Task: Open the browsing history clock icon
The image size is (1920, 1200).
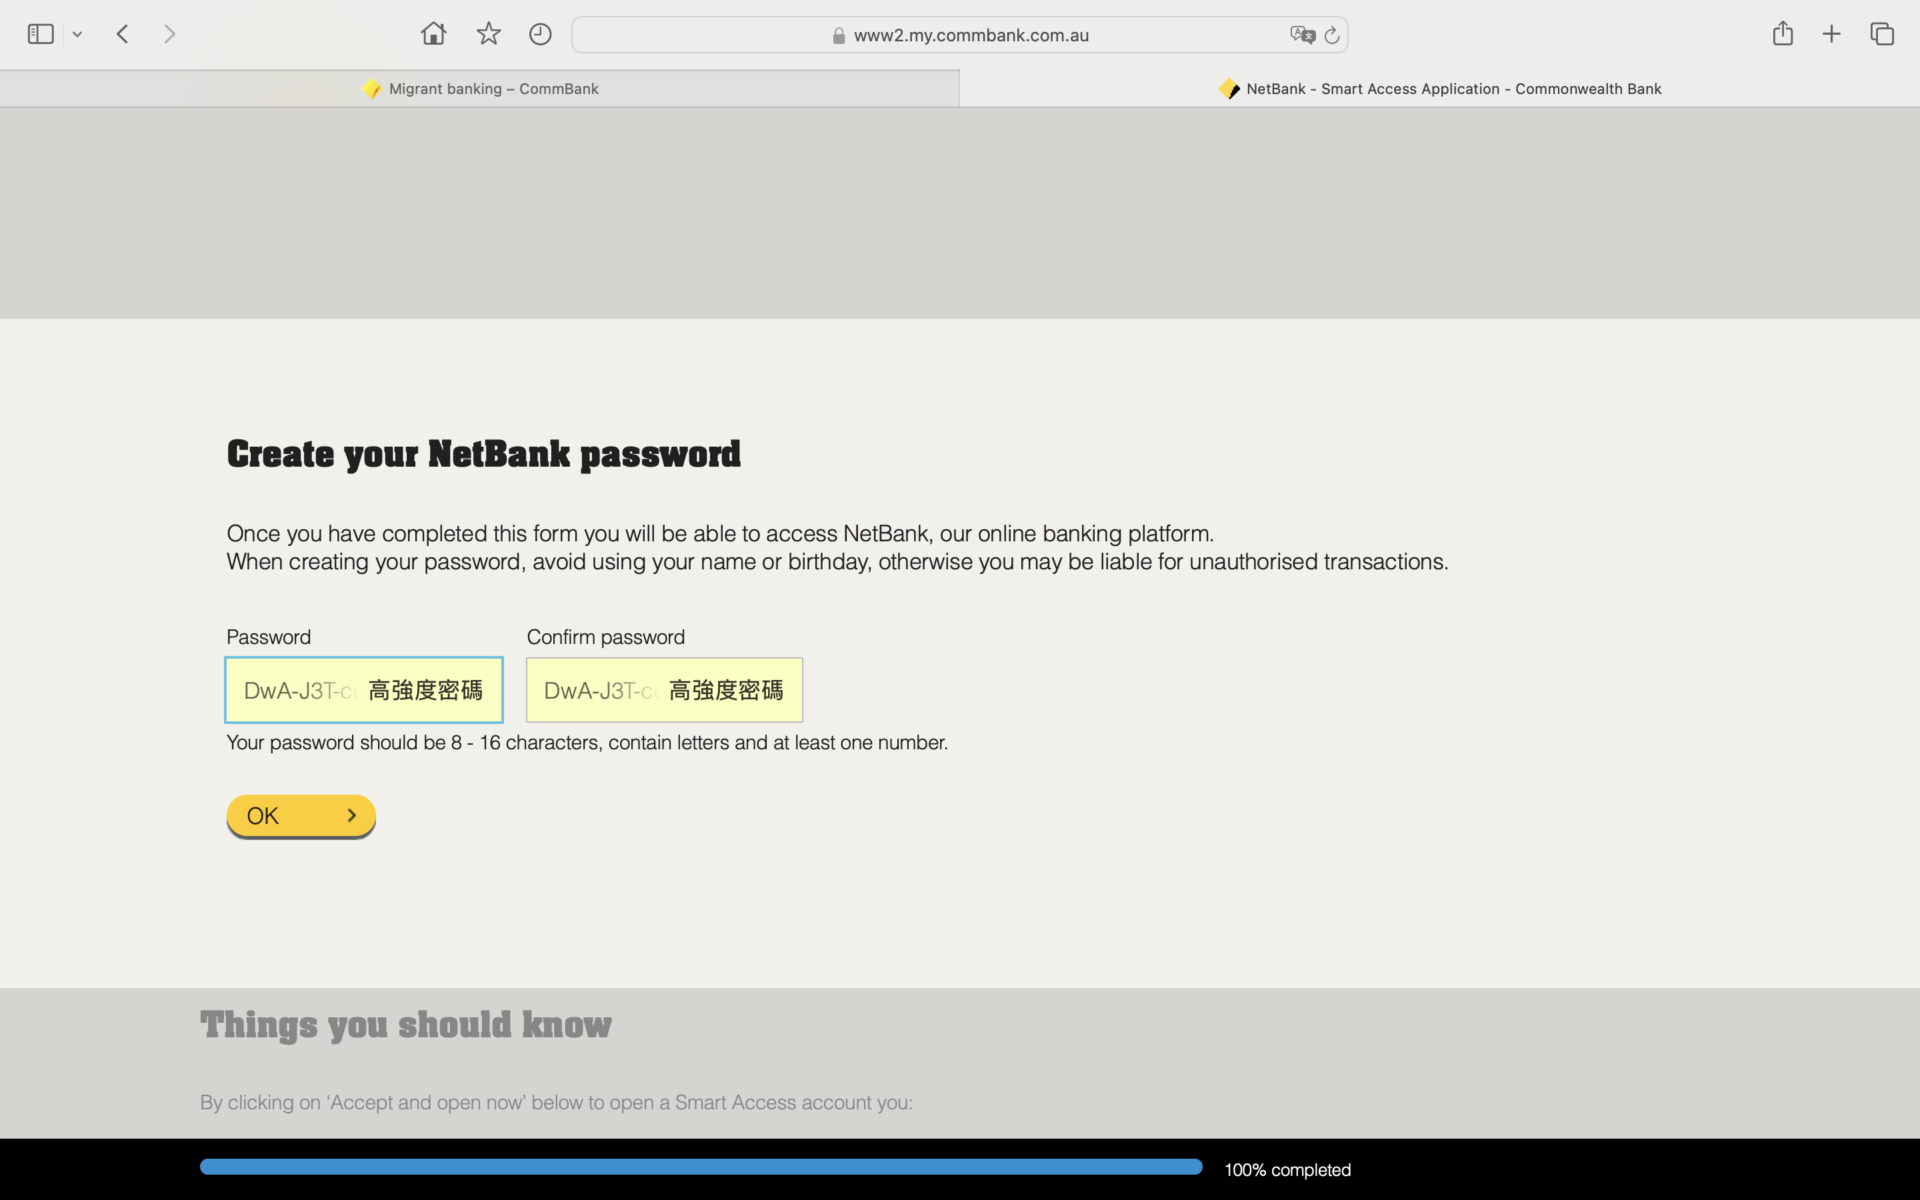Action: [x=540, y=34]
